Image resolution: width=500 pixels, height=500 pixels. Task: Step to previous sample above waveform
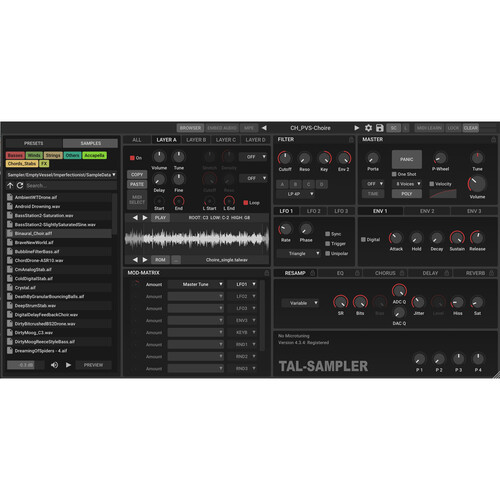coord(135,218)
